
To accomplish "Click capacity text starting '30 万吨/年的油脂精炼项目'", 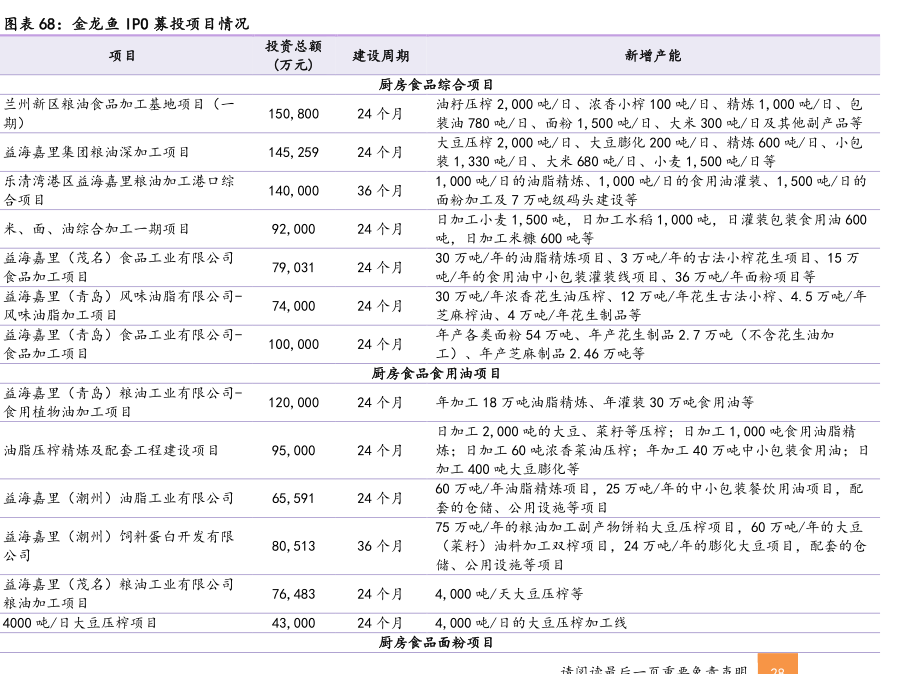I will click(648, 267).
